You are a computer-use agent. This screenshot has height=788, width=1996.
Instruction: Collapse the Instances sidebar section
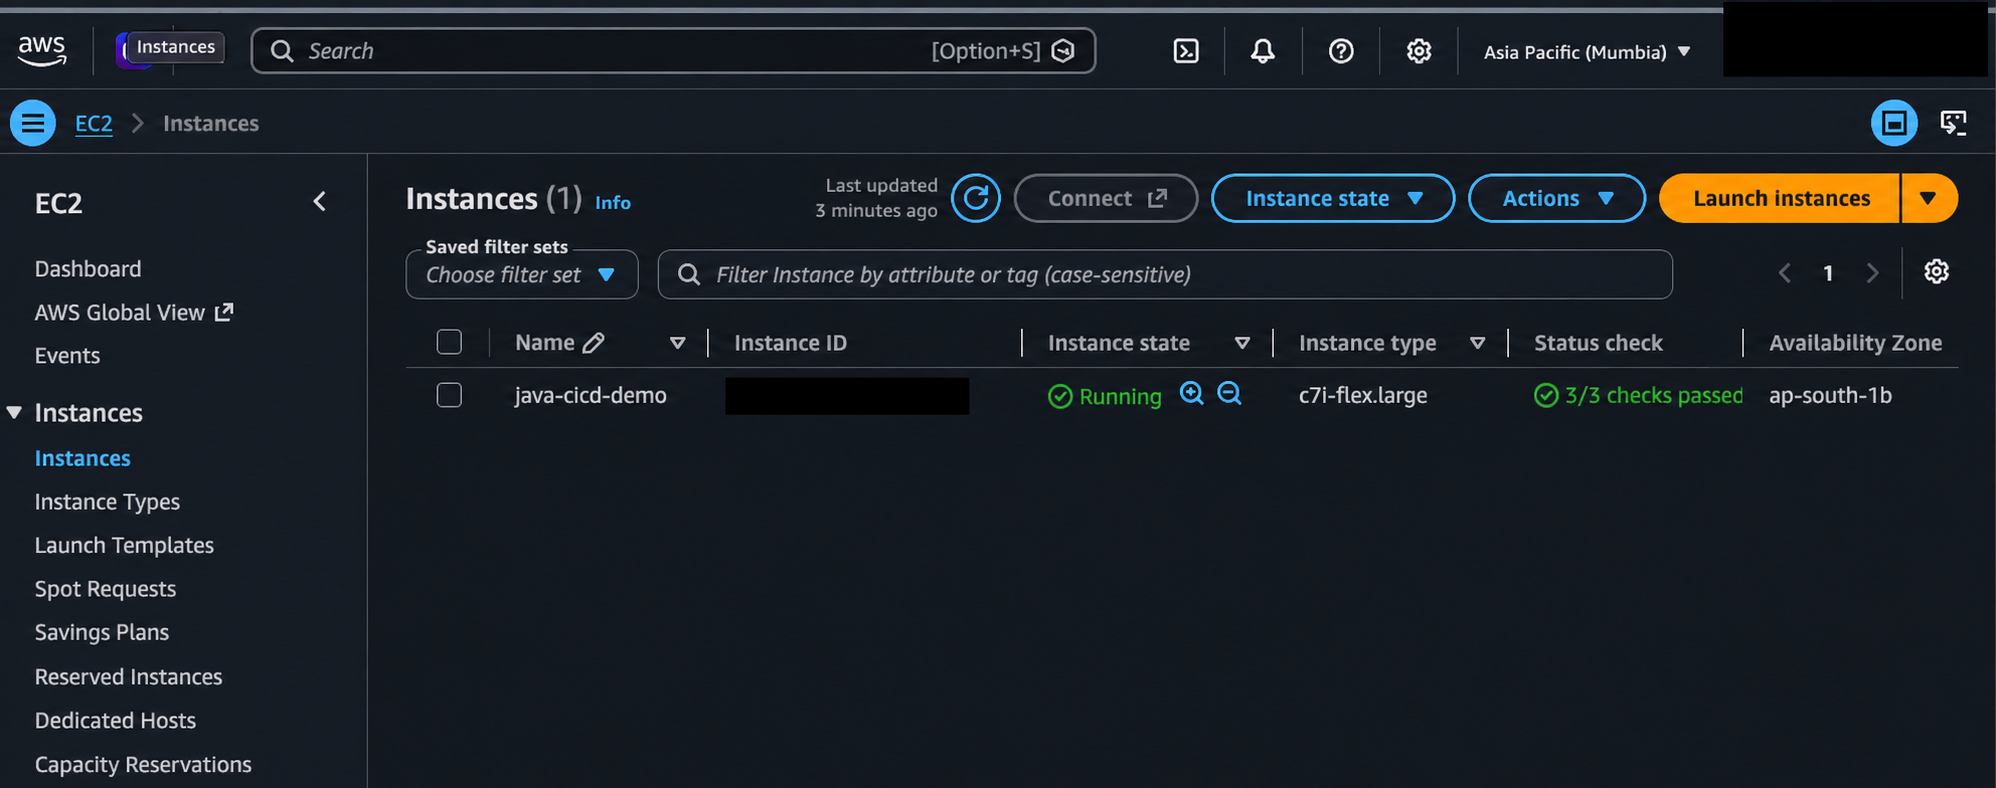click(x=14, y=413)
